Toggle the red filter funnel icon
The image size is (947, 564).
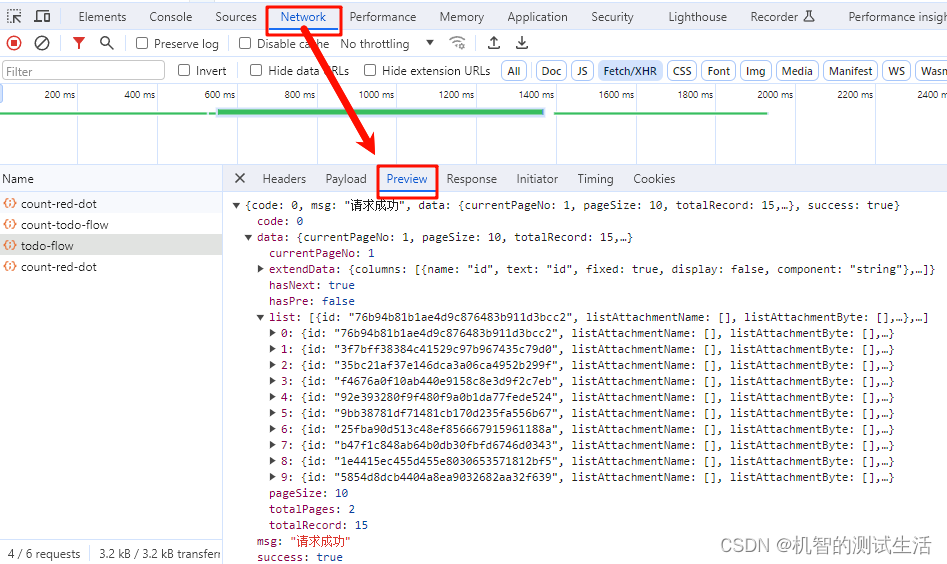pos(79,43)
